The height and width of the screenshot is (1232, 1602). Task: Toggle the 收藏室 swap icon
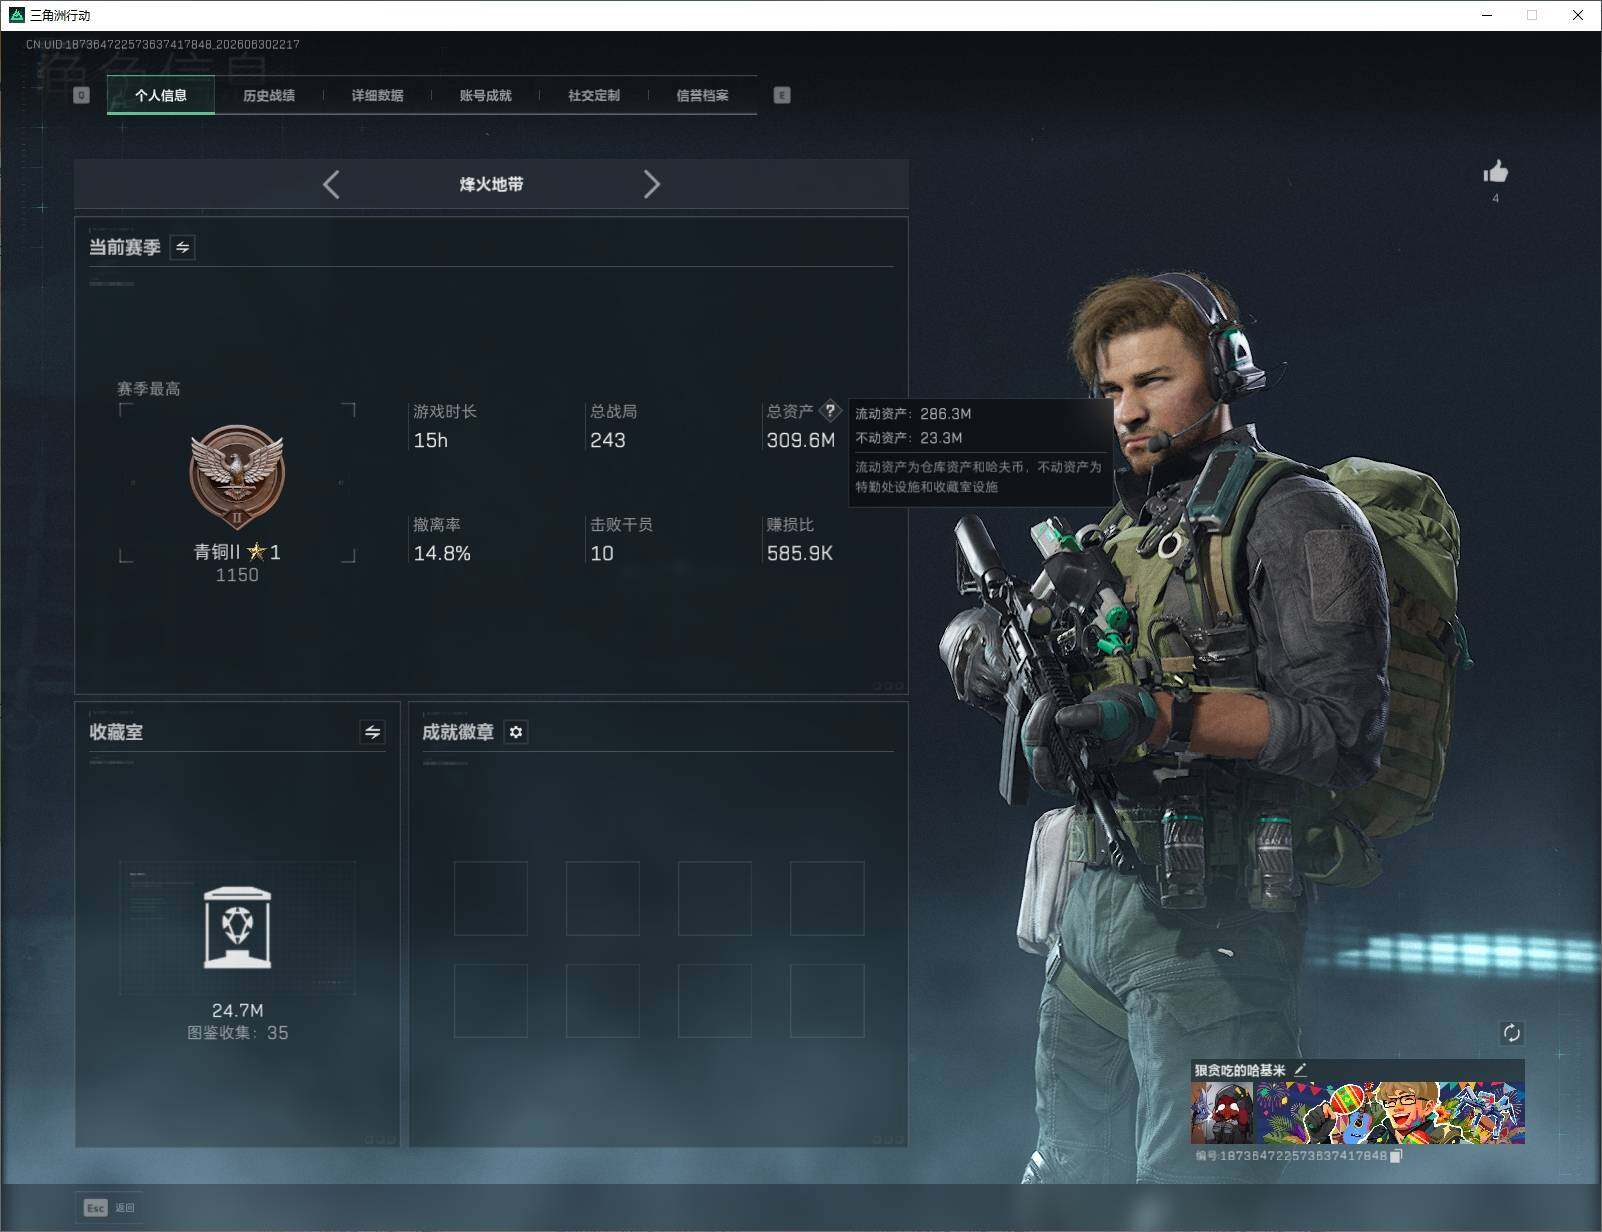372,732
